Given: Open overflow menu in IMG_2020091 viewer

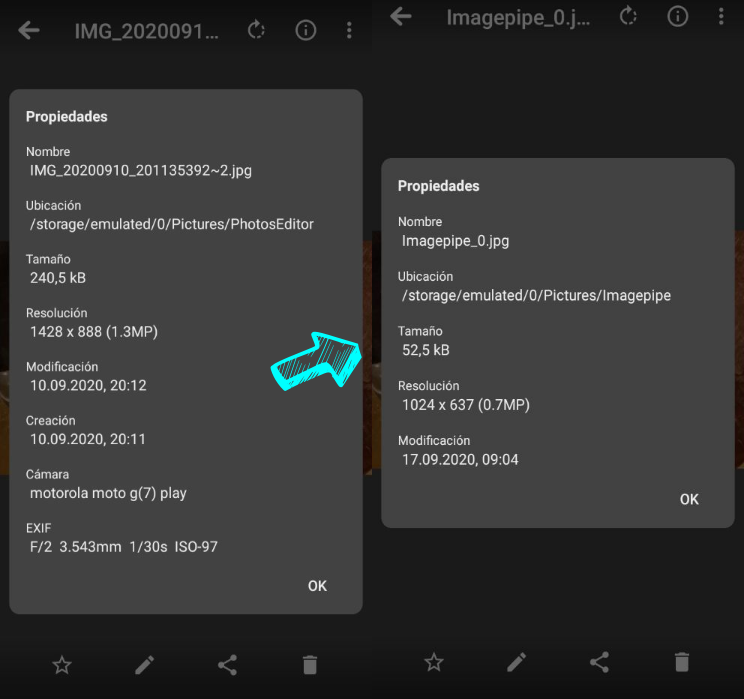Looking at the screenshot, I should [349, 30].
